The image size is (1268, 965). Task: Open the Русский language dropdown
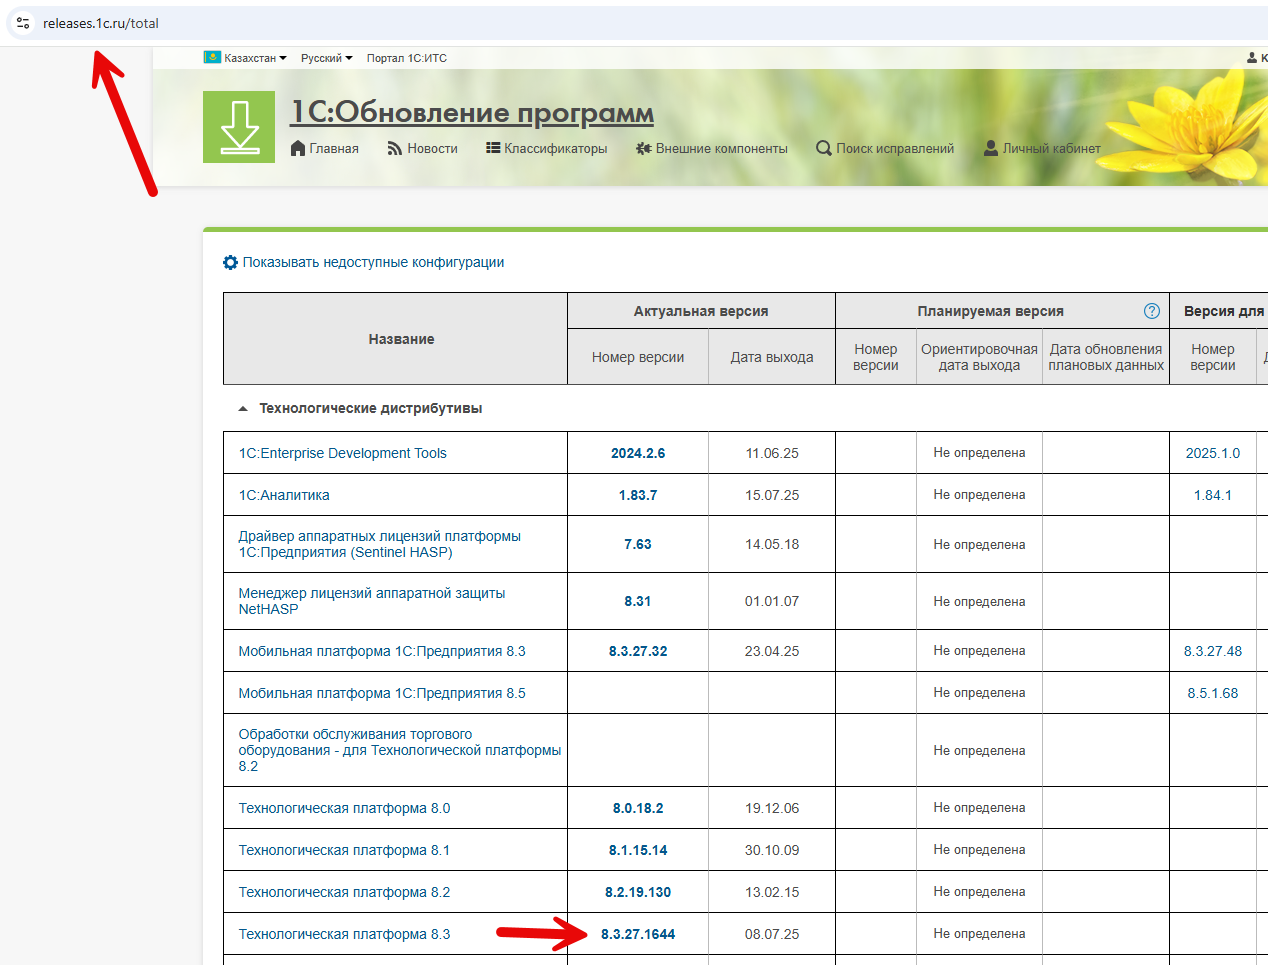pos(326,58)
